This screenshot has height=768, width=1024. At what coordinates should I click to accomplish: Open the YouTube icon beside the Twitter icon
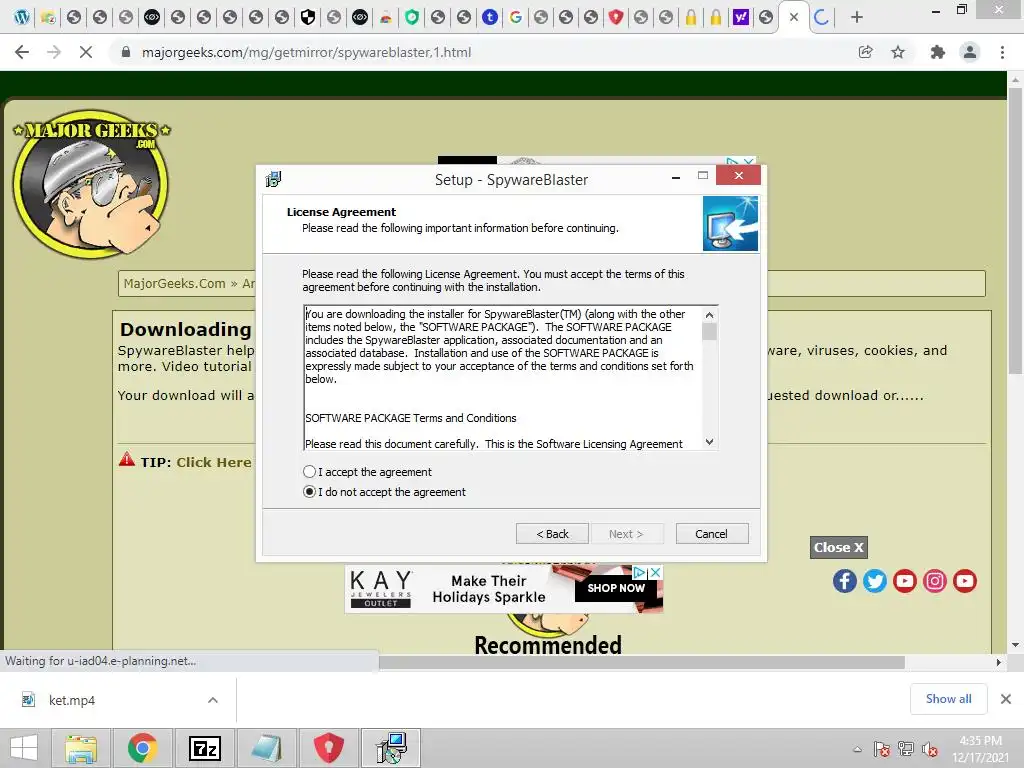click(904, 581)
